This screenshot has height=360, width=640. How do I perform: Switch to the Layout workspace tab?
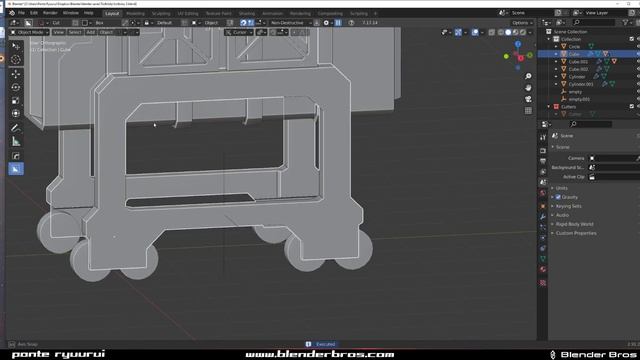(112, 13)
